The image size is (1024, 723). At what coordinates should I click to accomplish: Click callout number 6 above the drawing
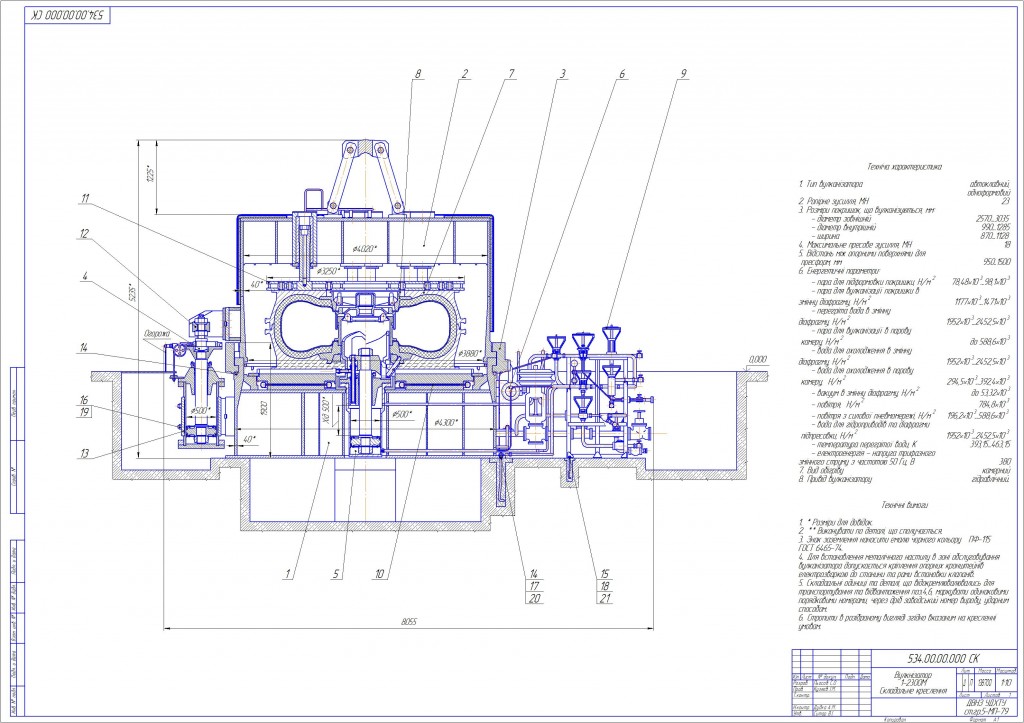click(x=622, y=74)
